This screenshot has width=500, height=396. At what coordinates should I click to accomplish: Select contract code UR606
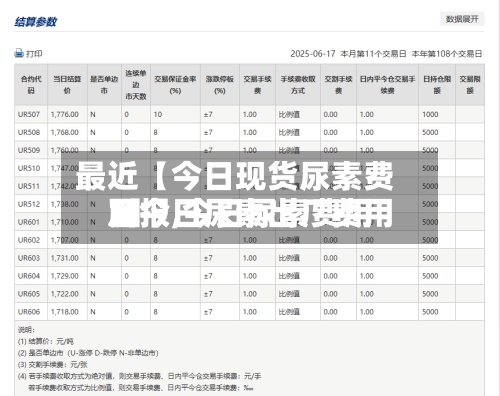coord(29,312)
